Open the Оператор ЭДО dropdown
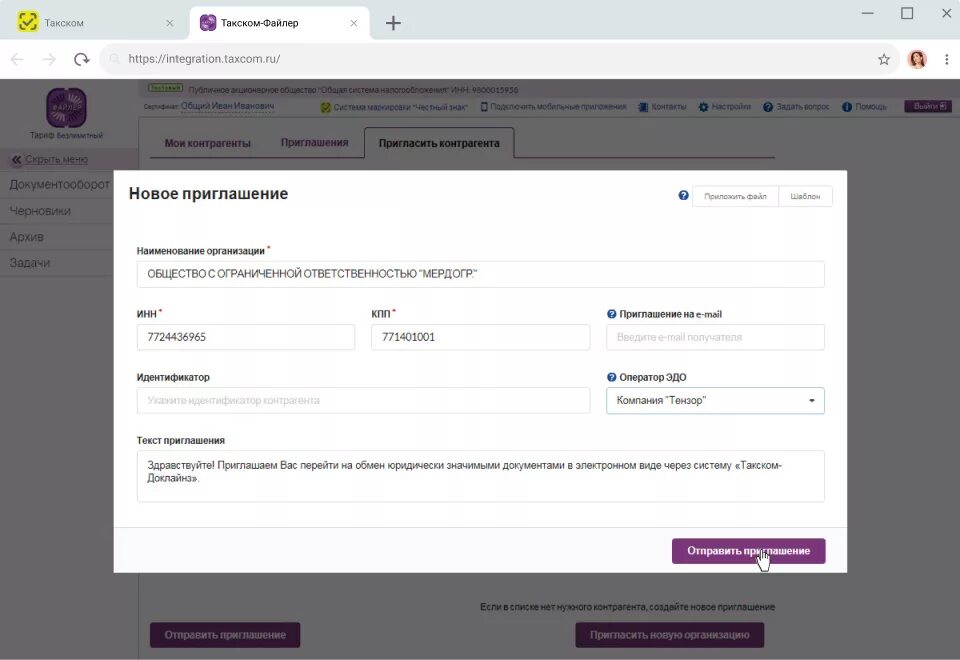 coord(715,400)
